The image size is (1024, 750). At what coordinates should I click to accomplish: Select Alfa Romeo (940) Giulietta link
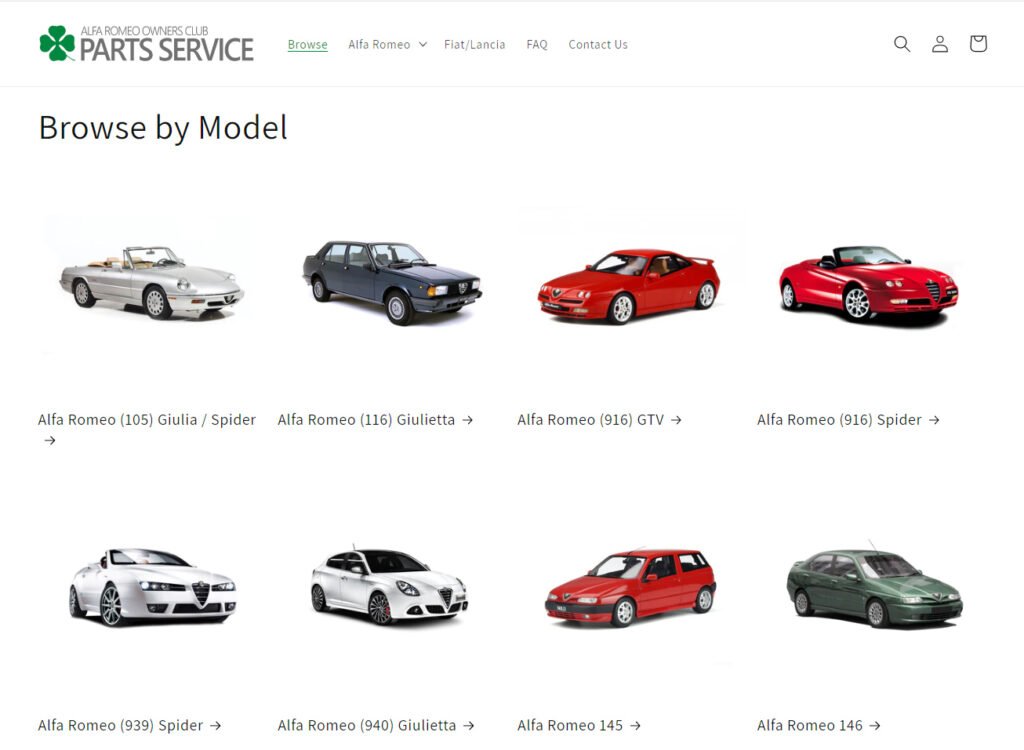click(368, 725)
